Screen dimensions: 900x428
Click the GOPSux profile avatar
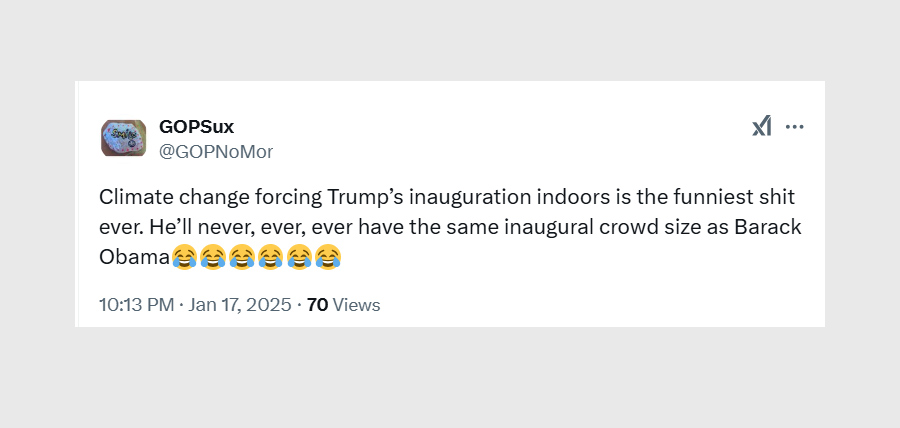124,138
